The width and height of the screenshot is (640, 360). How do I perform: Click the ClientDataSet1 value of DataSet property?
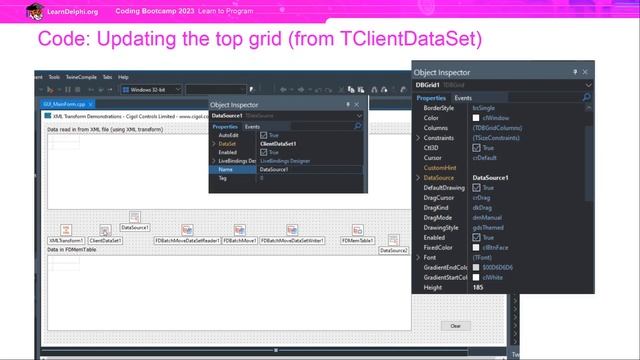click(x=278, y=144)
